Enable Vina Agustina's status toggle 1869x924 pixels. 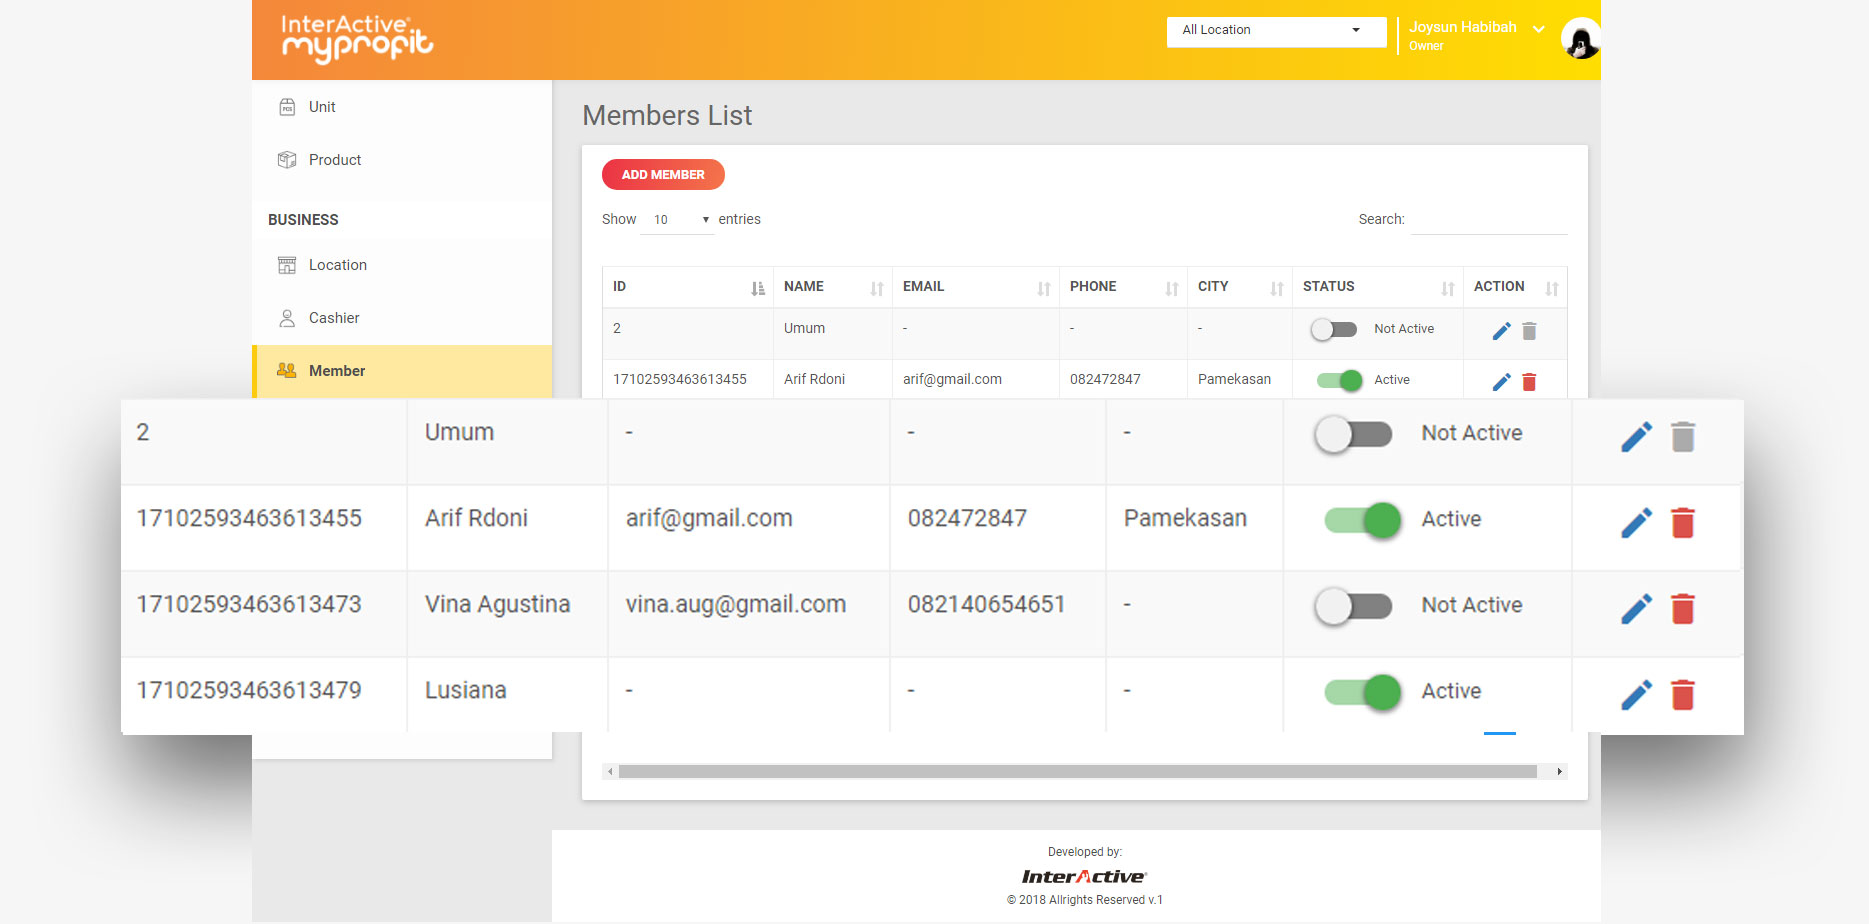coord(1354,606)
